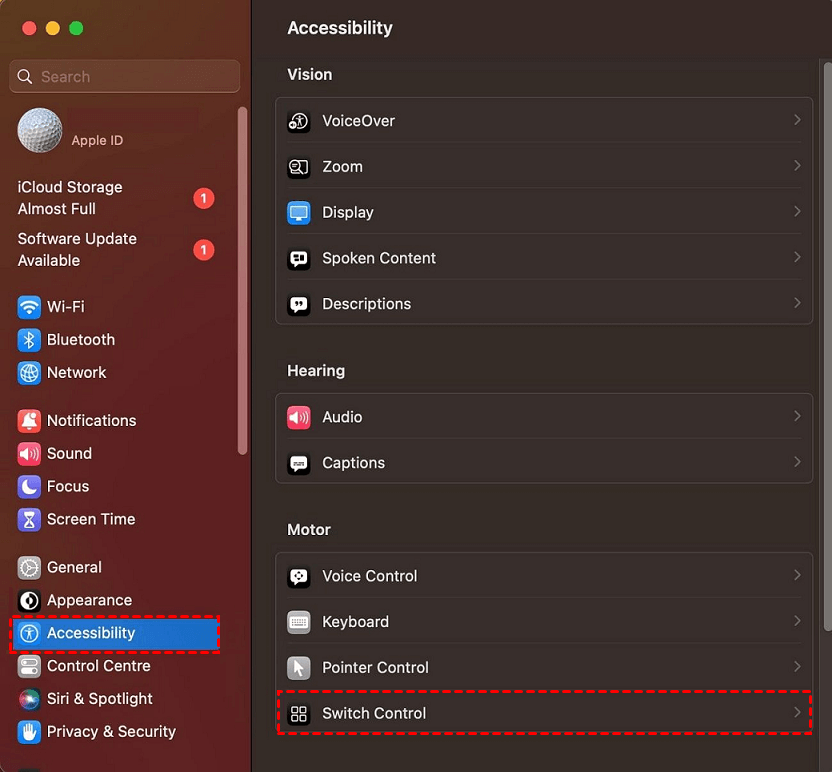Screen dimensions: 832x772
Task: Click the VoiceOver icon
Action: tap(299, 121)
